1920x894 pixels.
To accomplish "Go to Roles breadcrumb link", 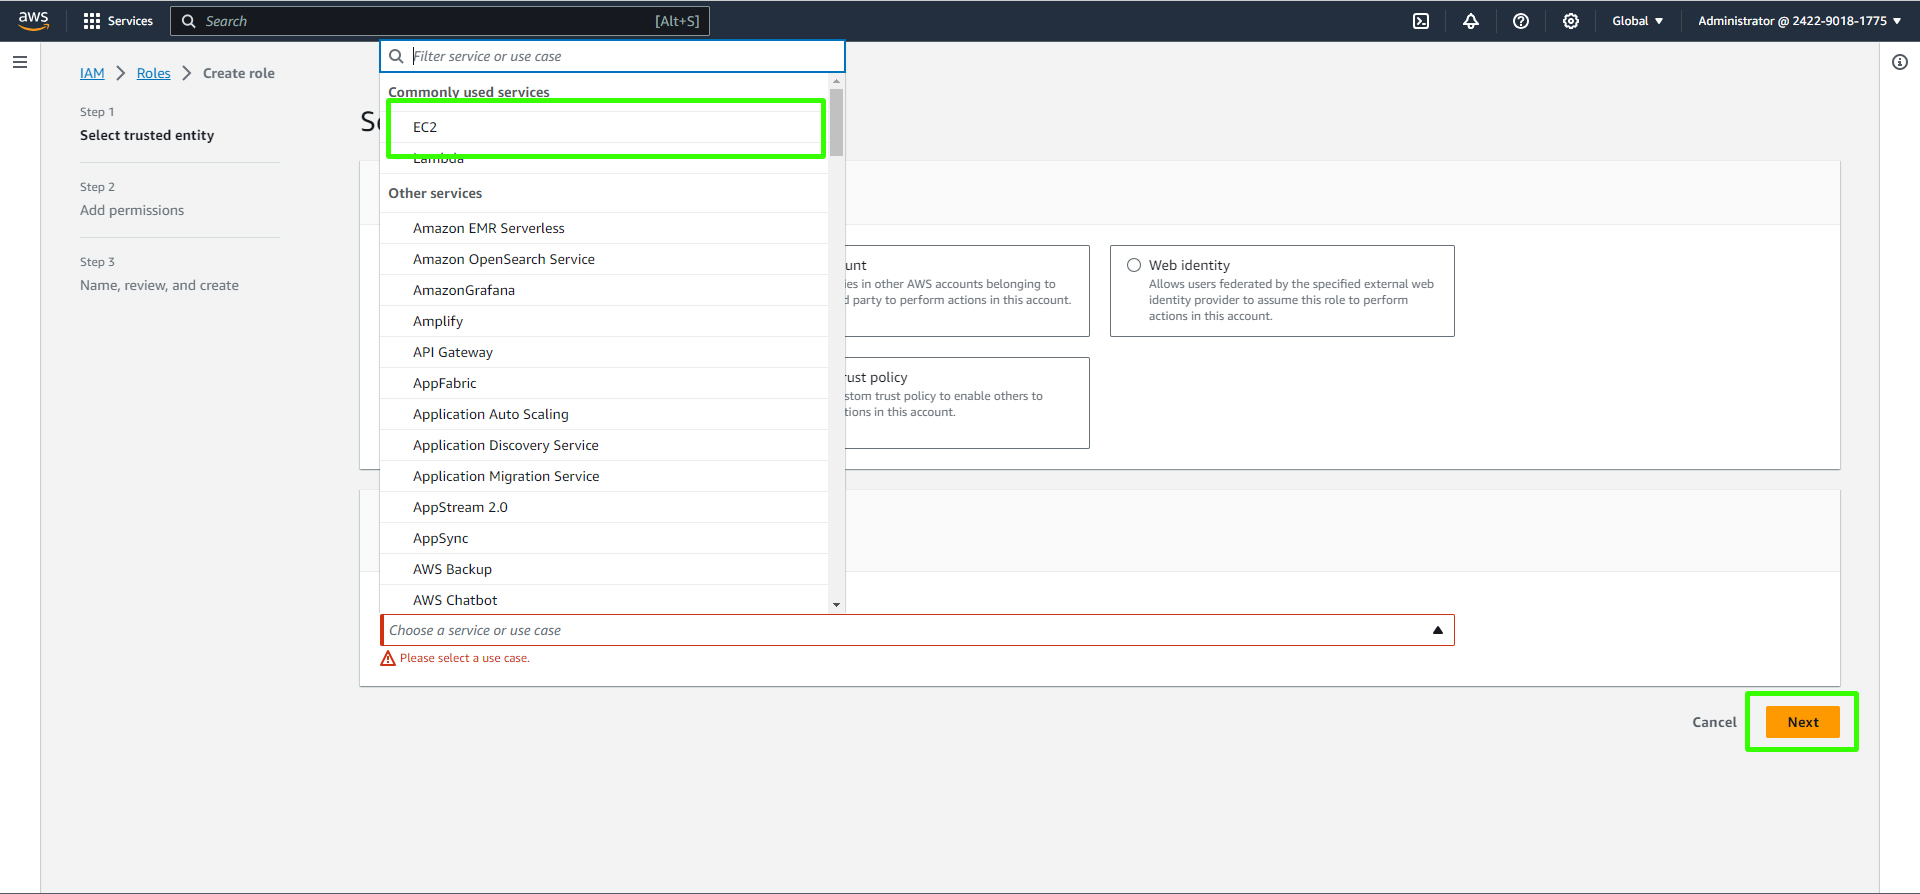I will pos(153,73).
